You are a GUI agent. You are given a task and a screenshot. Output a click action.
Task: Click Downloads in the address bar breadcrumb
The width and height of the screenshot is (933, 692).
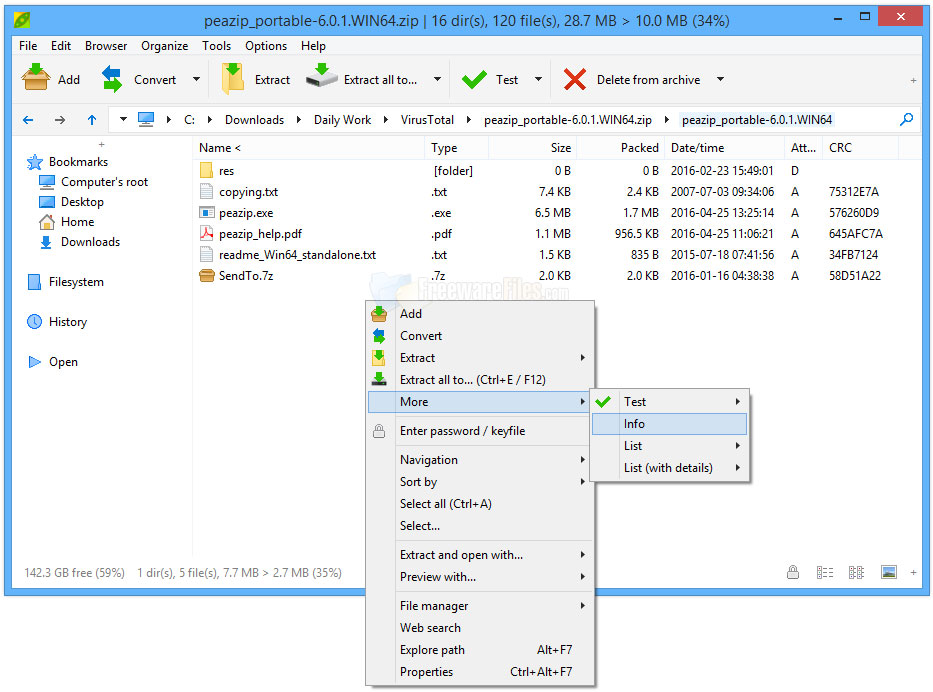click(x=254, y=120)
